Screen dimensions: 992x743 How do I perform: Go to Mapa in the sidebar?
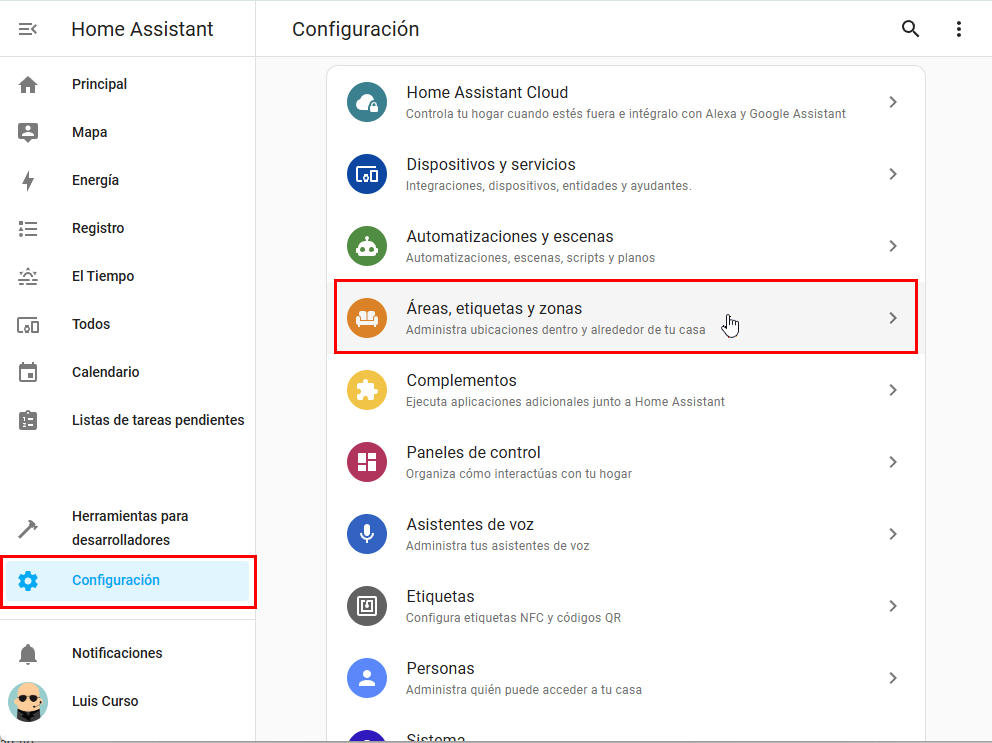click(x=89, y=132)
